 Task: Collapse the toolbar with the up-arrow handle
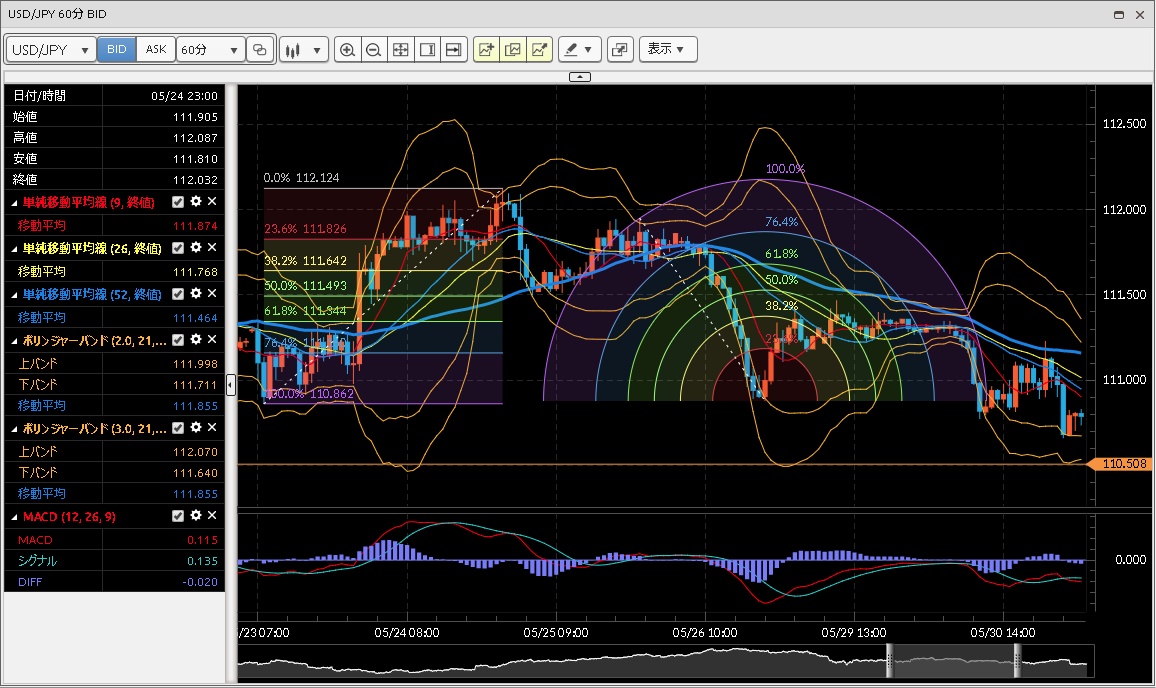(x=580, y=77)
